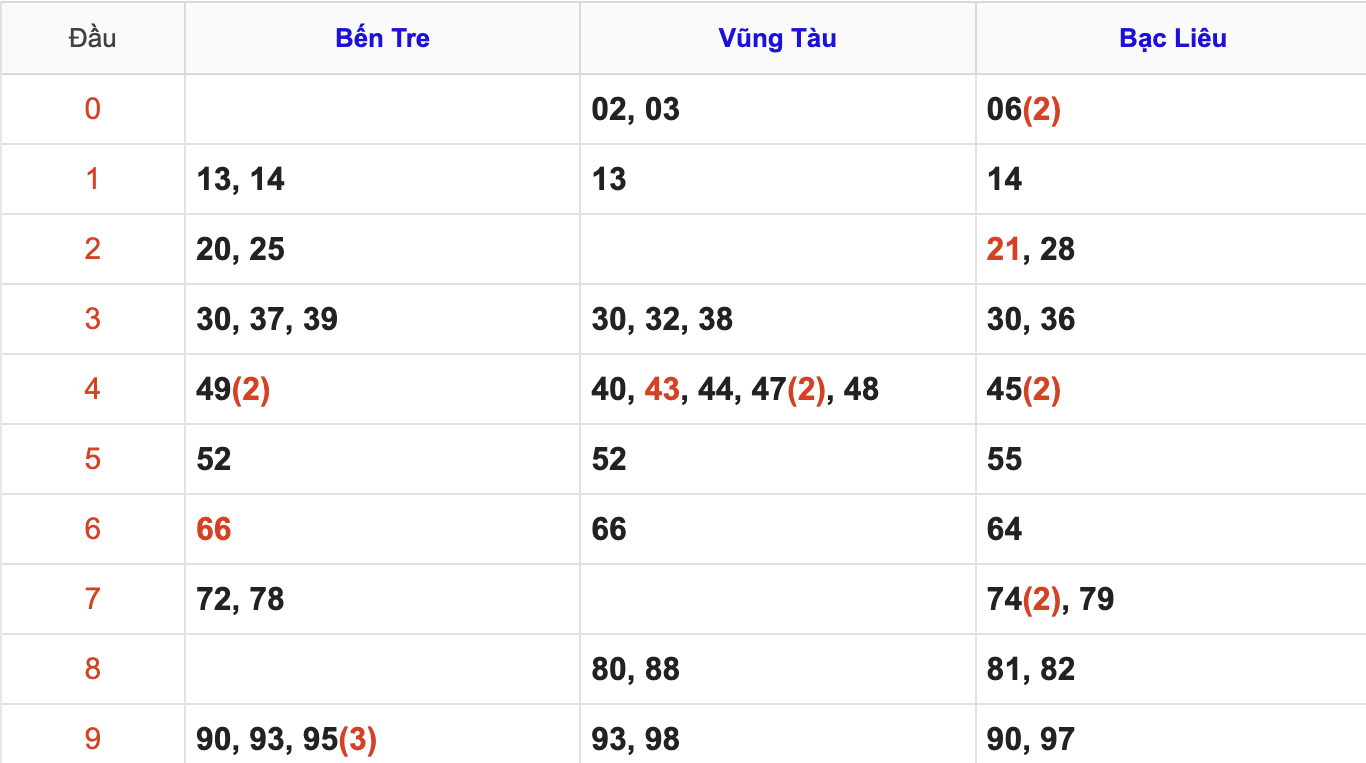1366x763 pixels.
Task: Open the Bến Tre column header link
Action: pyautogui.click(x=382, y=39)
